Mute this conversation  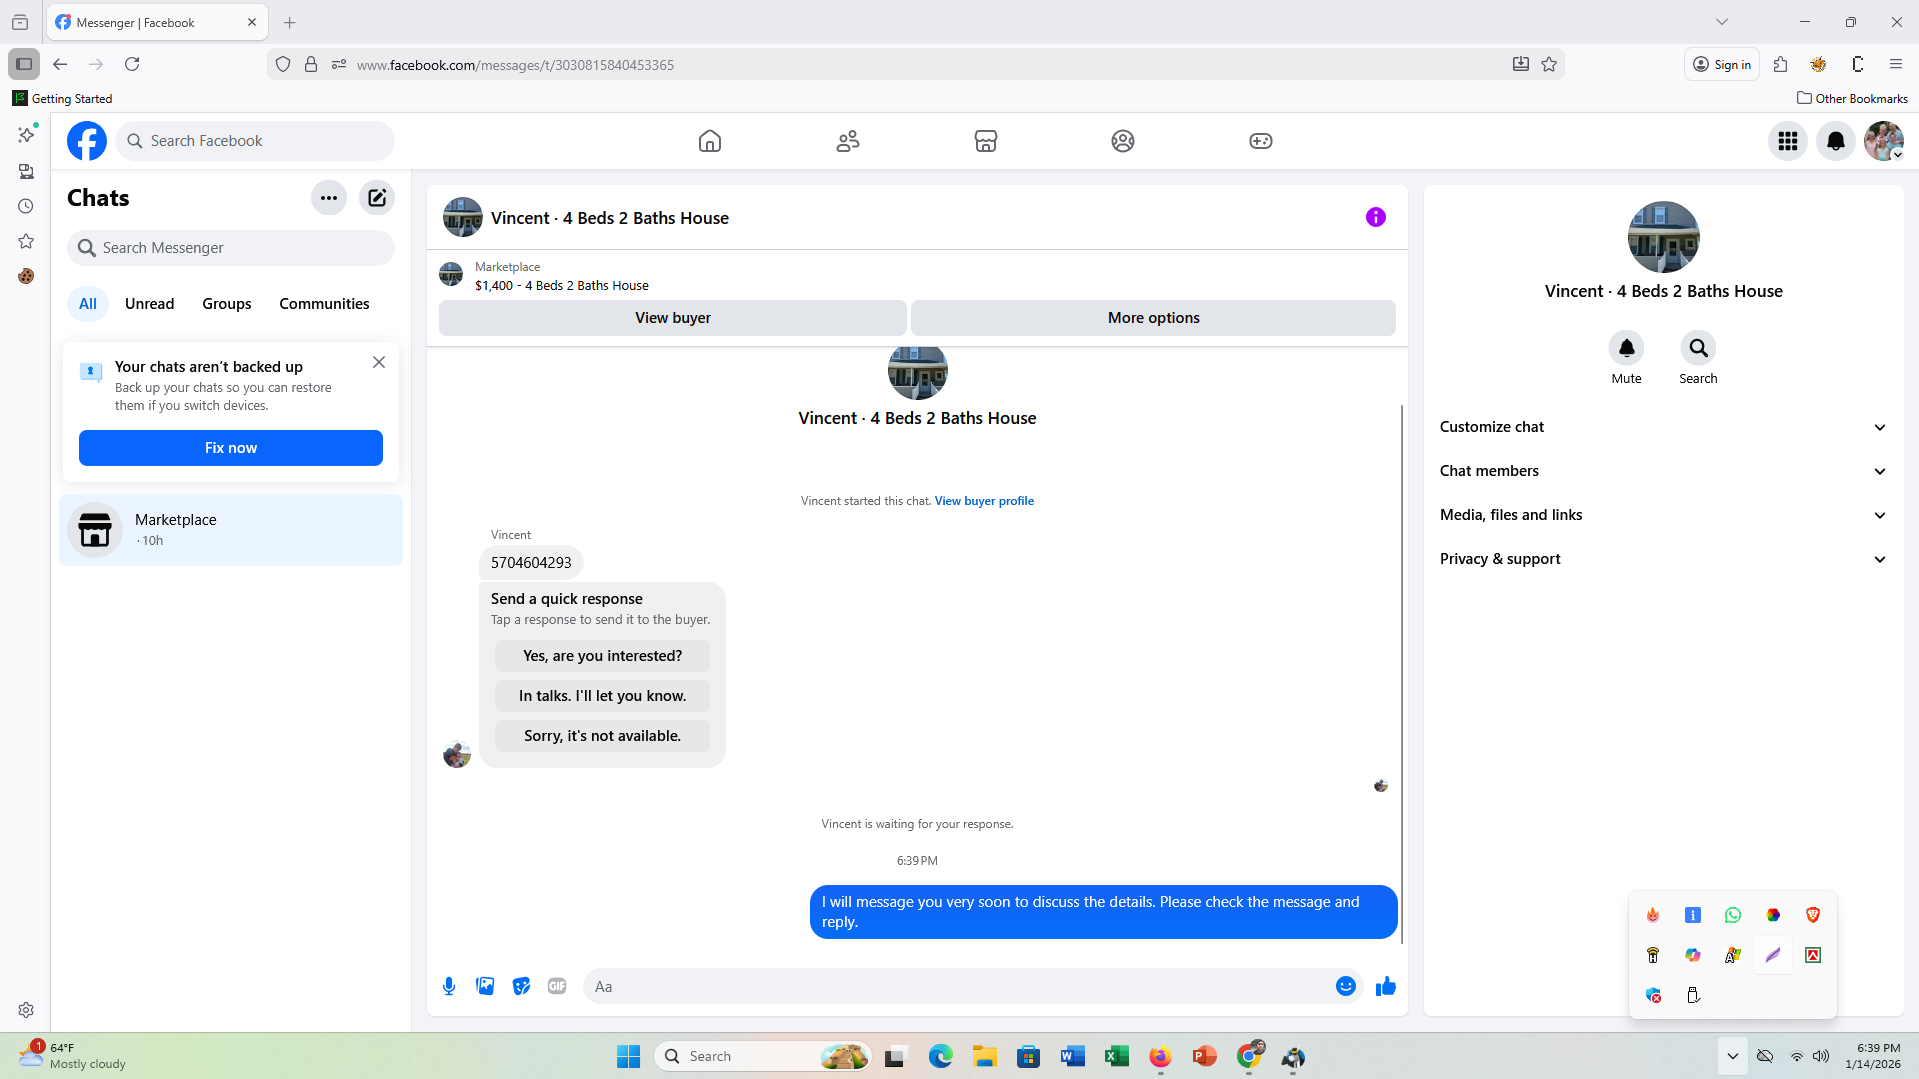pos(1626,348)
